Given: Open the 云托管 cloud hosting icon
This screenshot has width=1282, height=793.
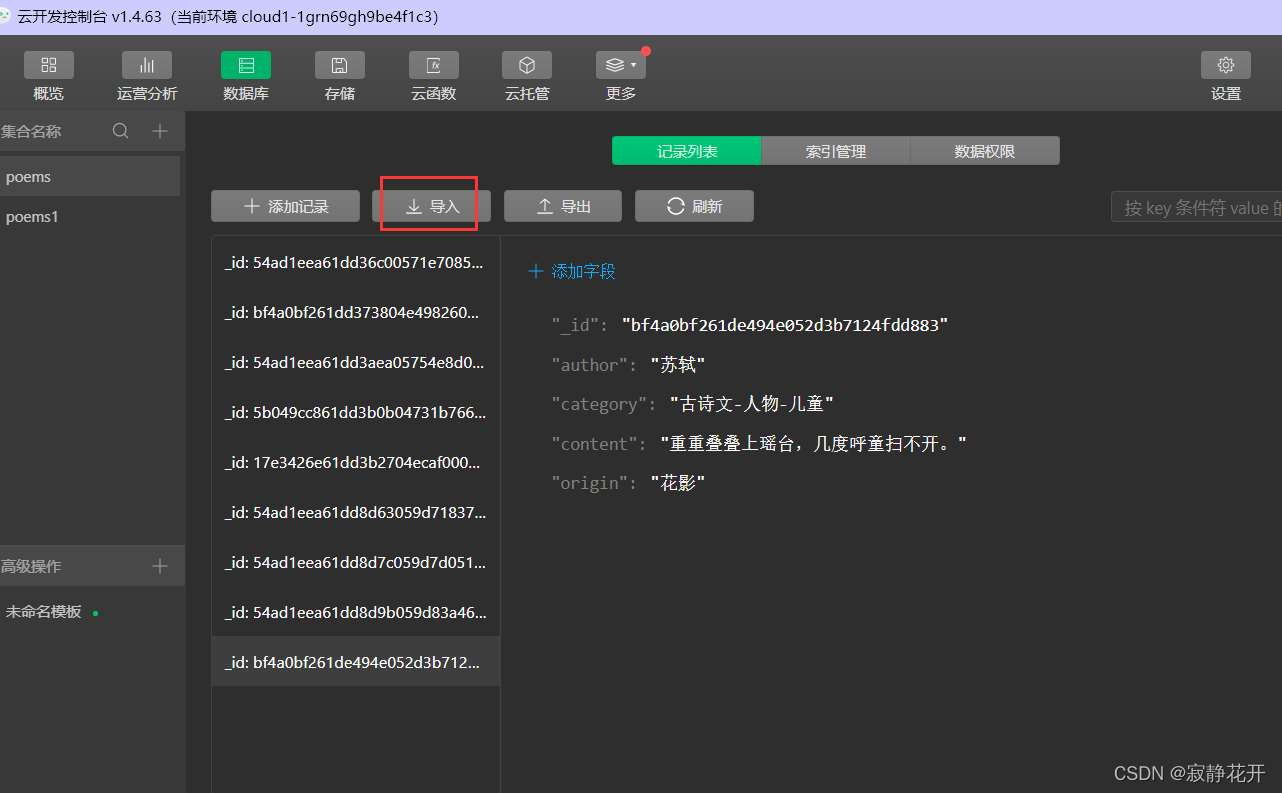Looking at the screenshot, I should pyautogui.click(x=527, y=66).
